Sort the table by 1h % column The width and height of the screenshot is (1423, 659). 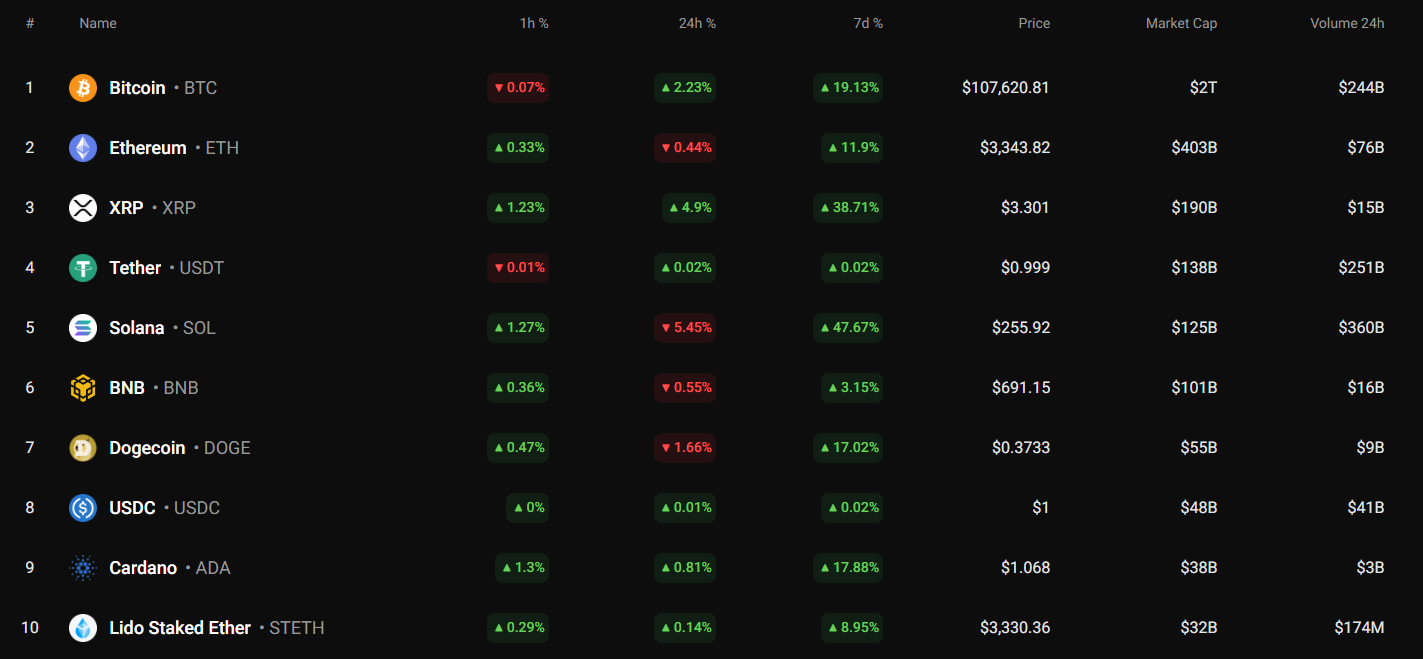535,23
